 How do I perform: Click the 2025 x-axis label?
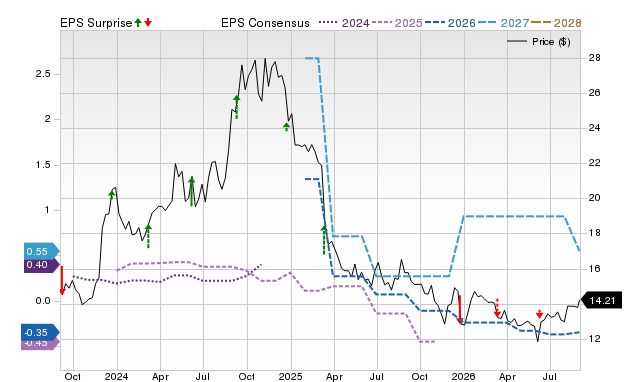tap(291, 376)
